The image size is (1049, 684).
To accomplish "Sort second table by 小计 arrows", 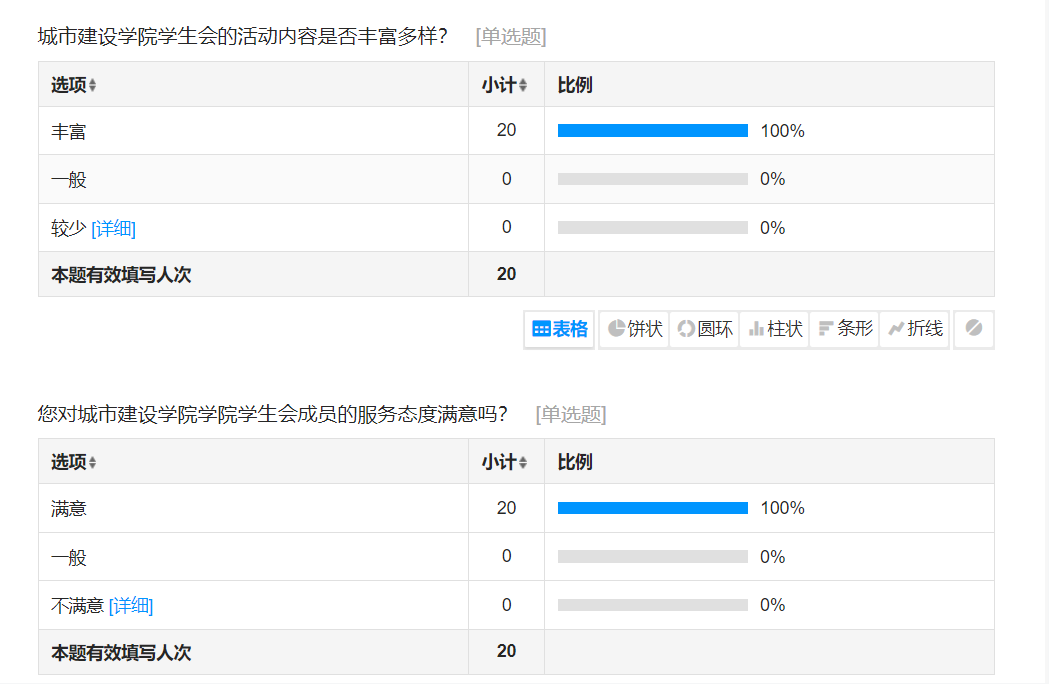I will [x=522, y=462].
